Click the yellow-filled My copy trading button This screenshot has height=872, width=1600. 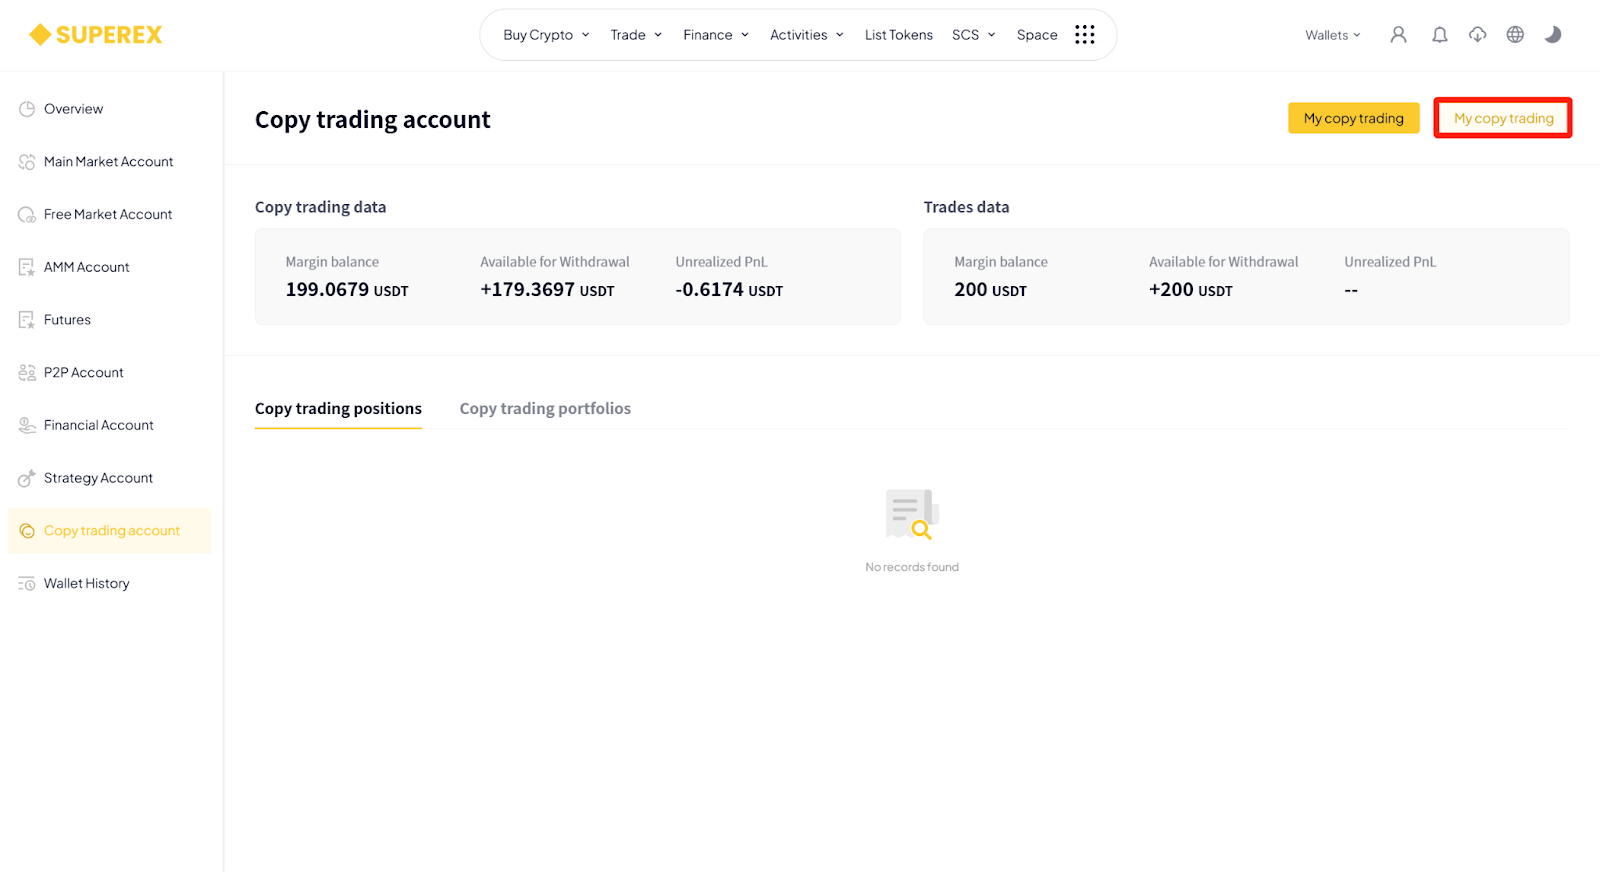click(1354, 118)
